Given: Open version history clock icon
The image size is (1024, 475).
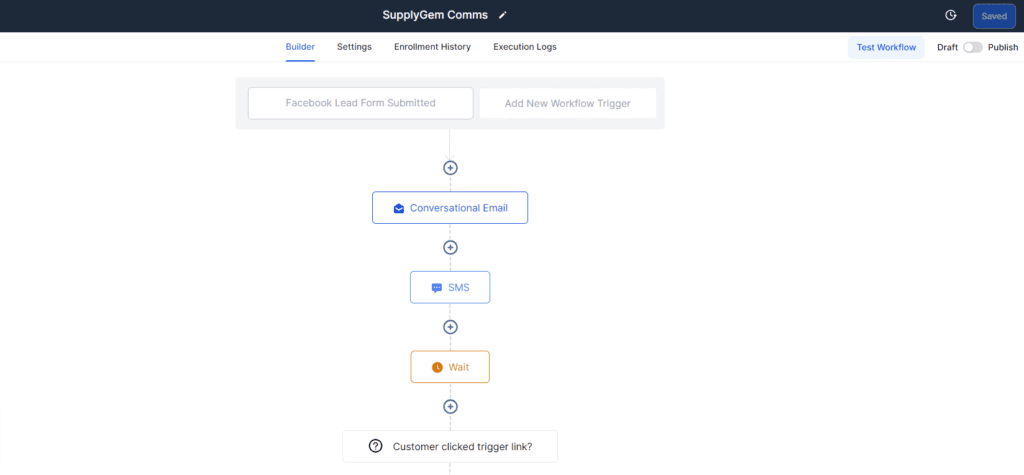Looking at the screenshot, I should [x=951, y=16].
